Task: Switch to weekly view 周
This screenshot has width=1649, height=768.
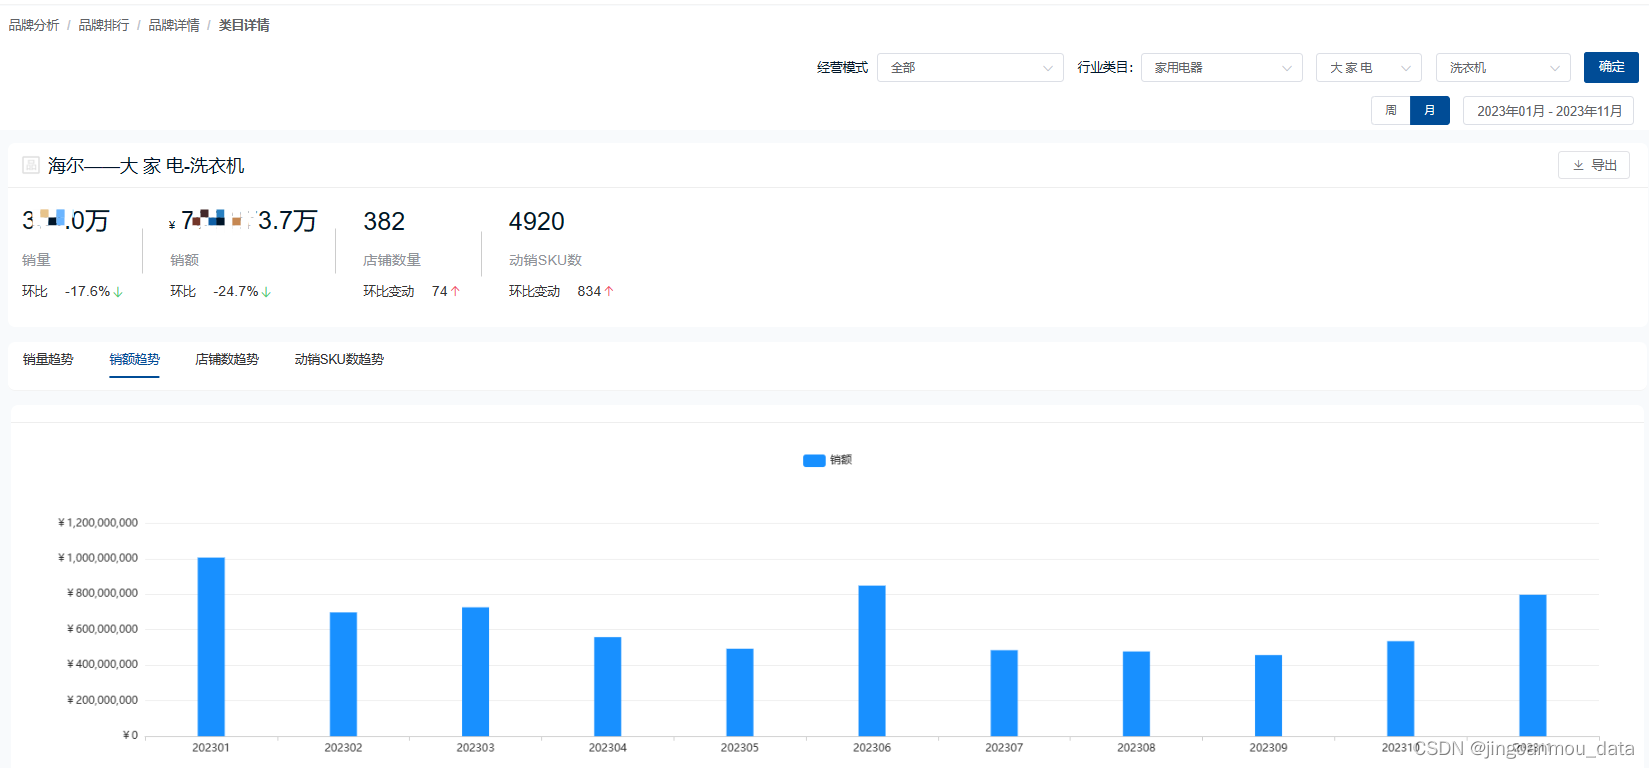Action: 1391,110
